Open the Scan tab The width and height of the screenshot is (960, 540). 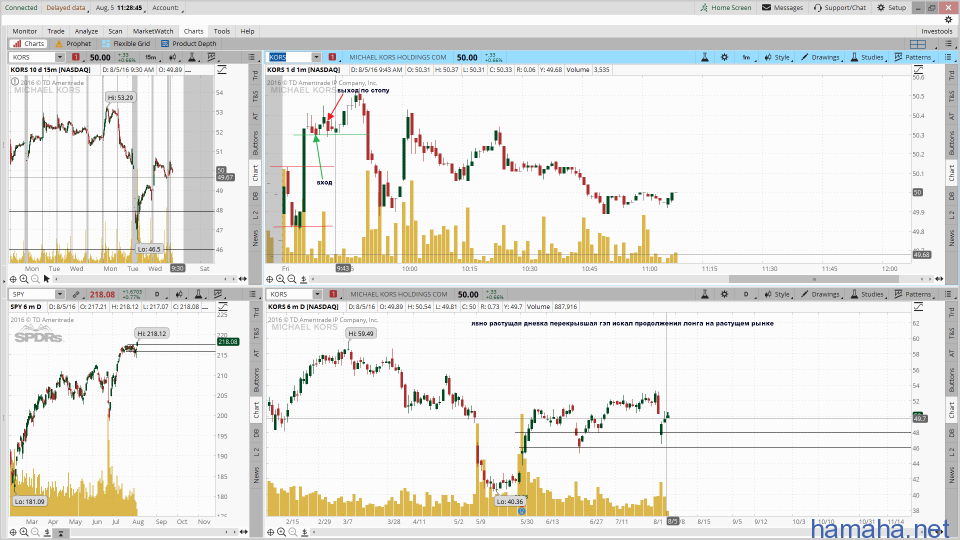point(115,31)
